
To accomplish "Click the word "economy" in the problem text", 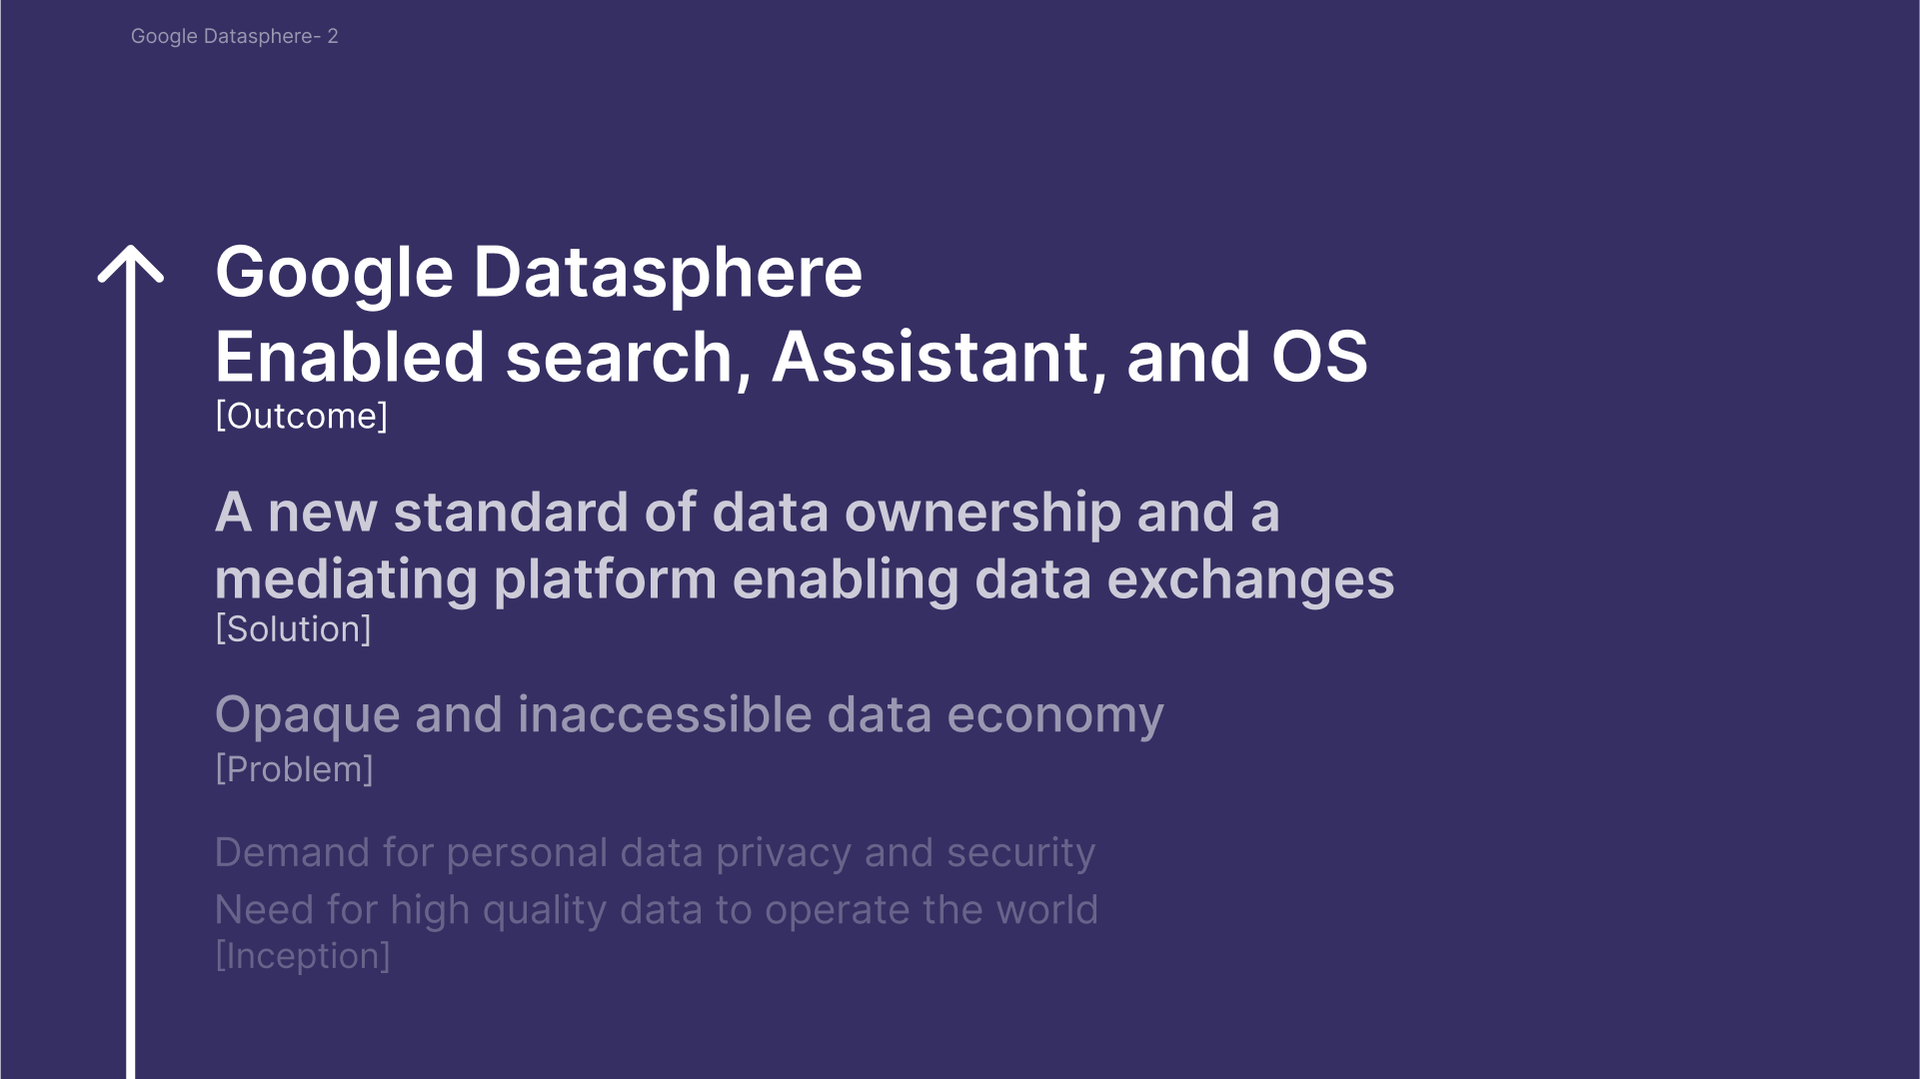I will [x=1055, y=716].
